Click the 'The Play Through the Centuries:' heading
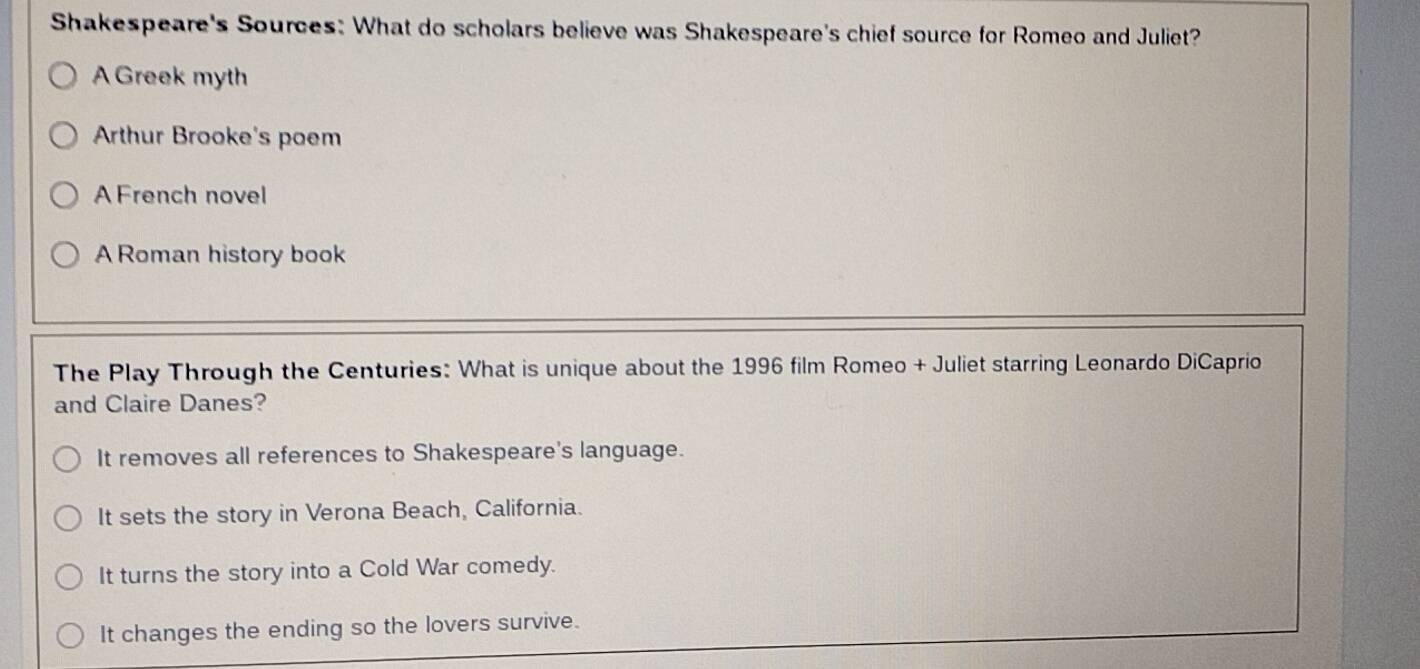The height and width of the screenshot is (669, 1420). 255,372
